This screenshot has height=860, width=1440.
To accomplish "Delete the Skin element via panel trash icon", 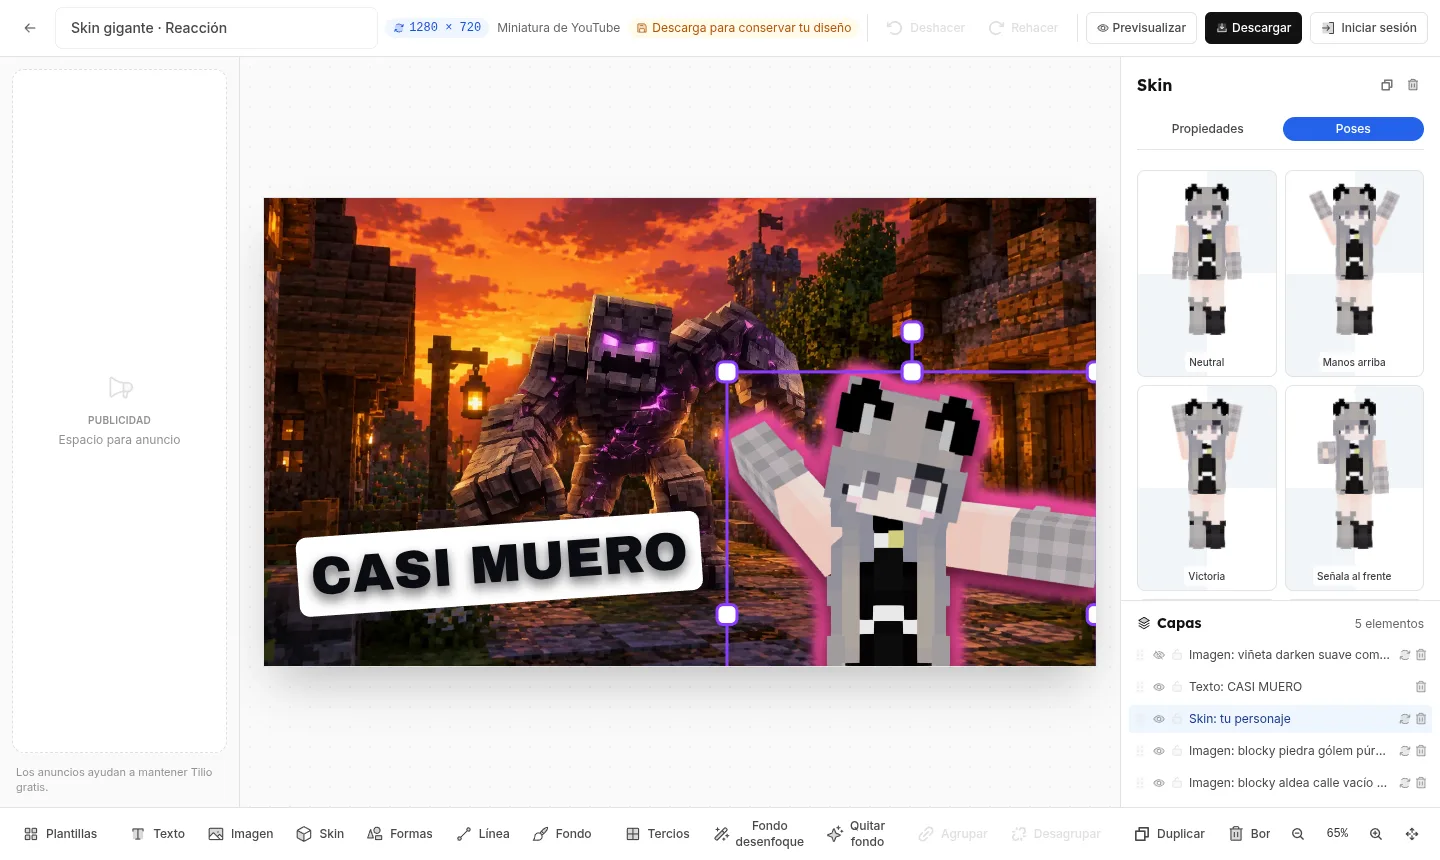I will 1413,85.
